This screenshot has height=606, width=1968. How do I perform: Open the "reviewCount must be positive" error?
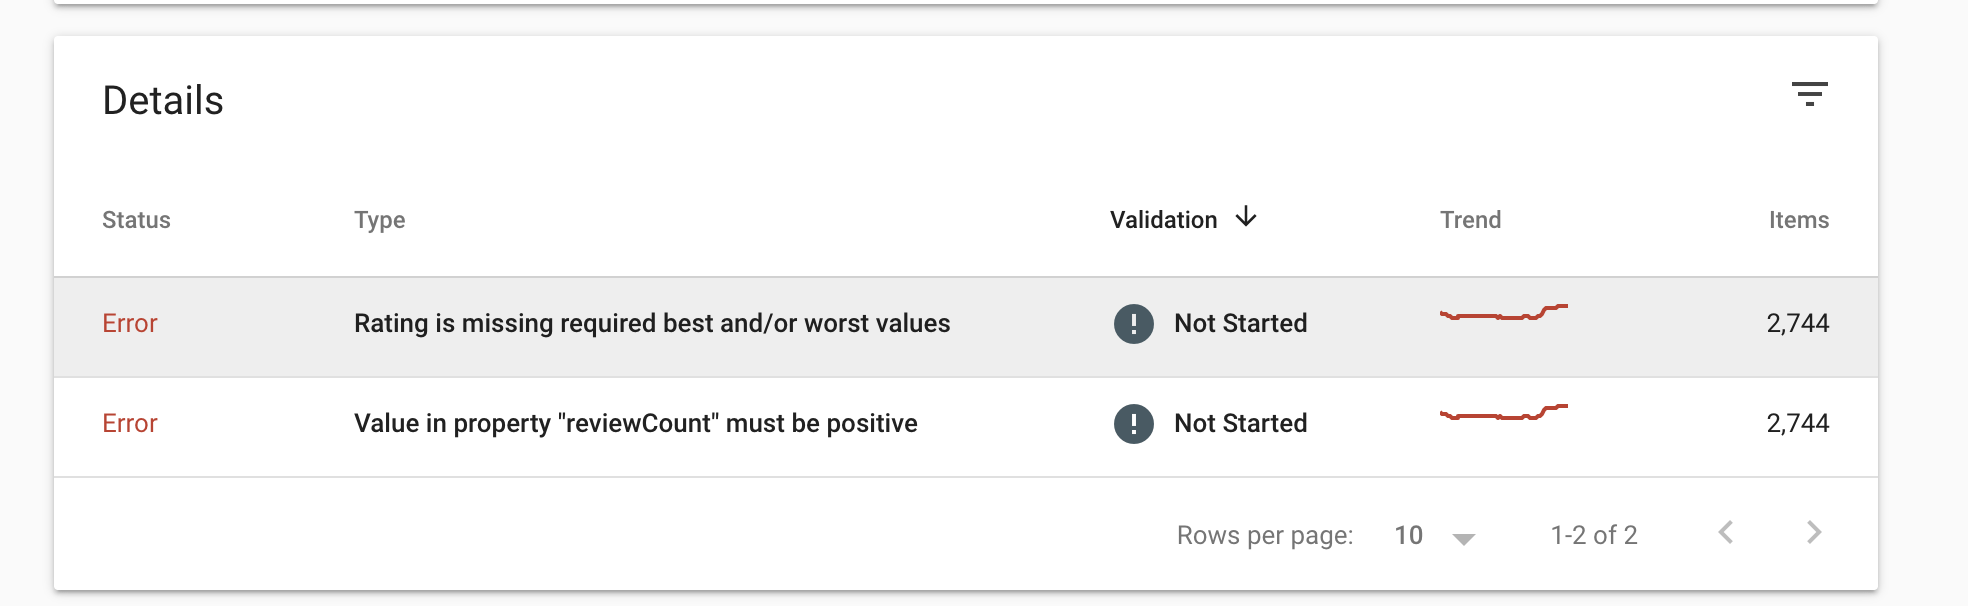pyautogui.click(x=635, y=423)
